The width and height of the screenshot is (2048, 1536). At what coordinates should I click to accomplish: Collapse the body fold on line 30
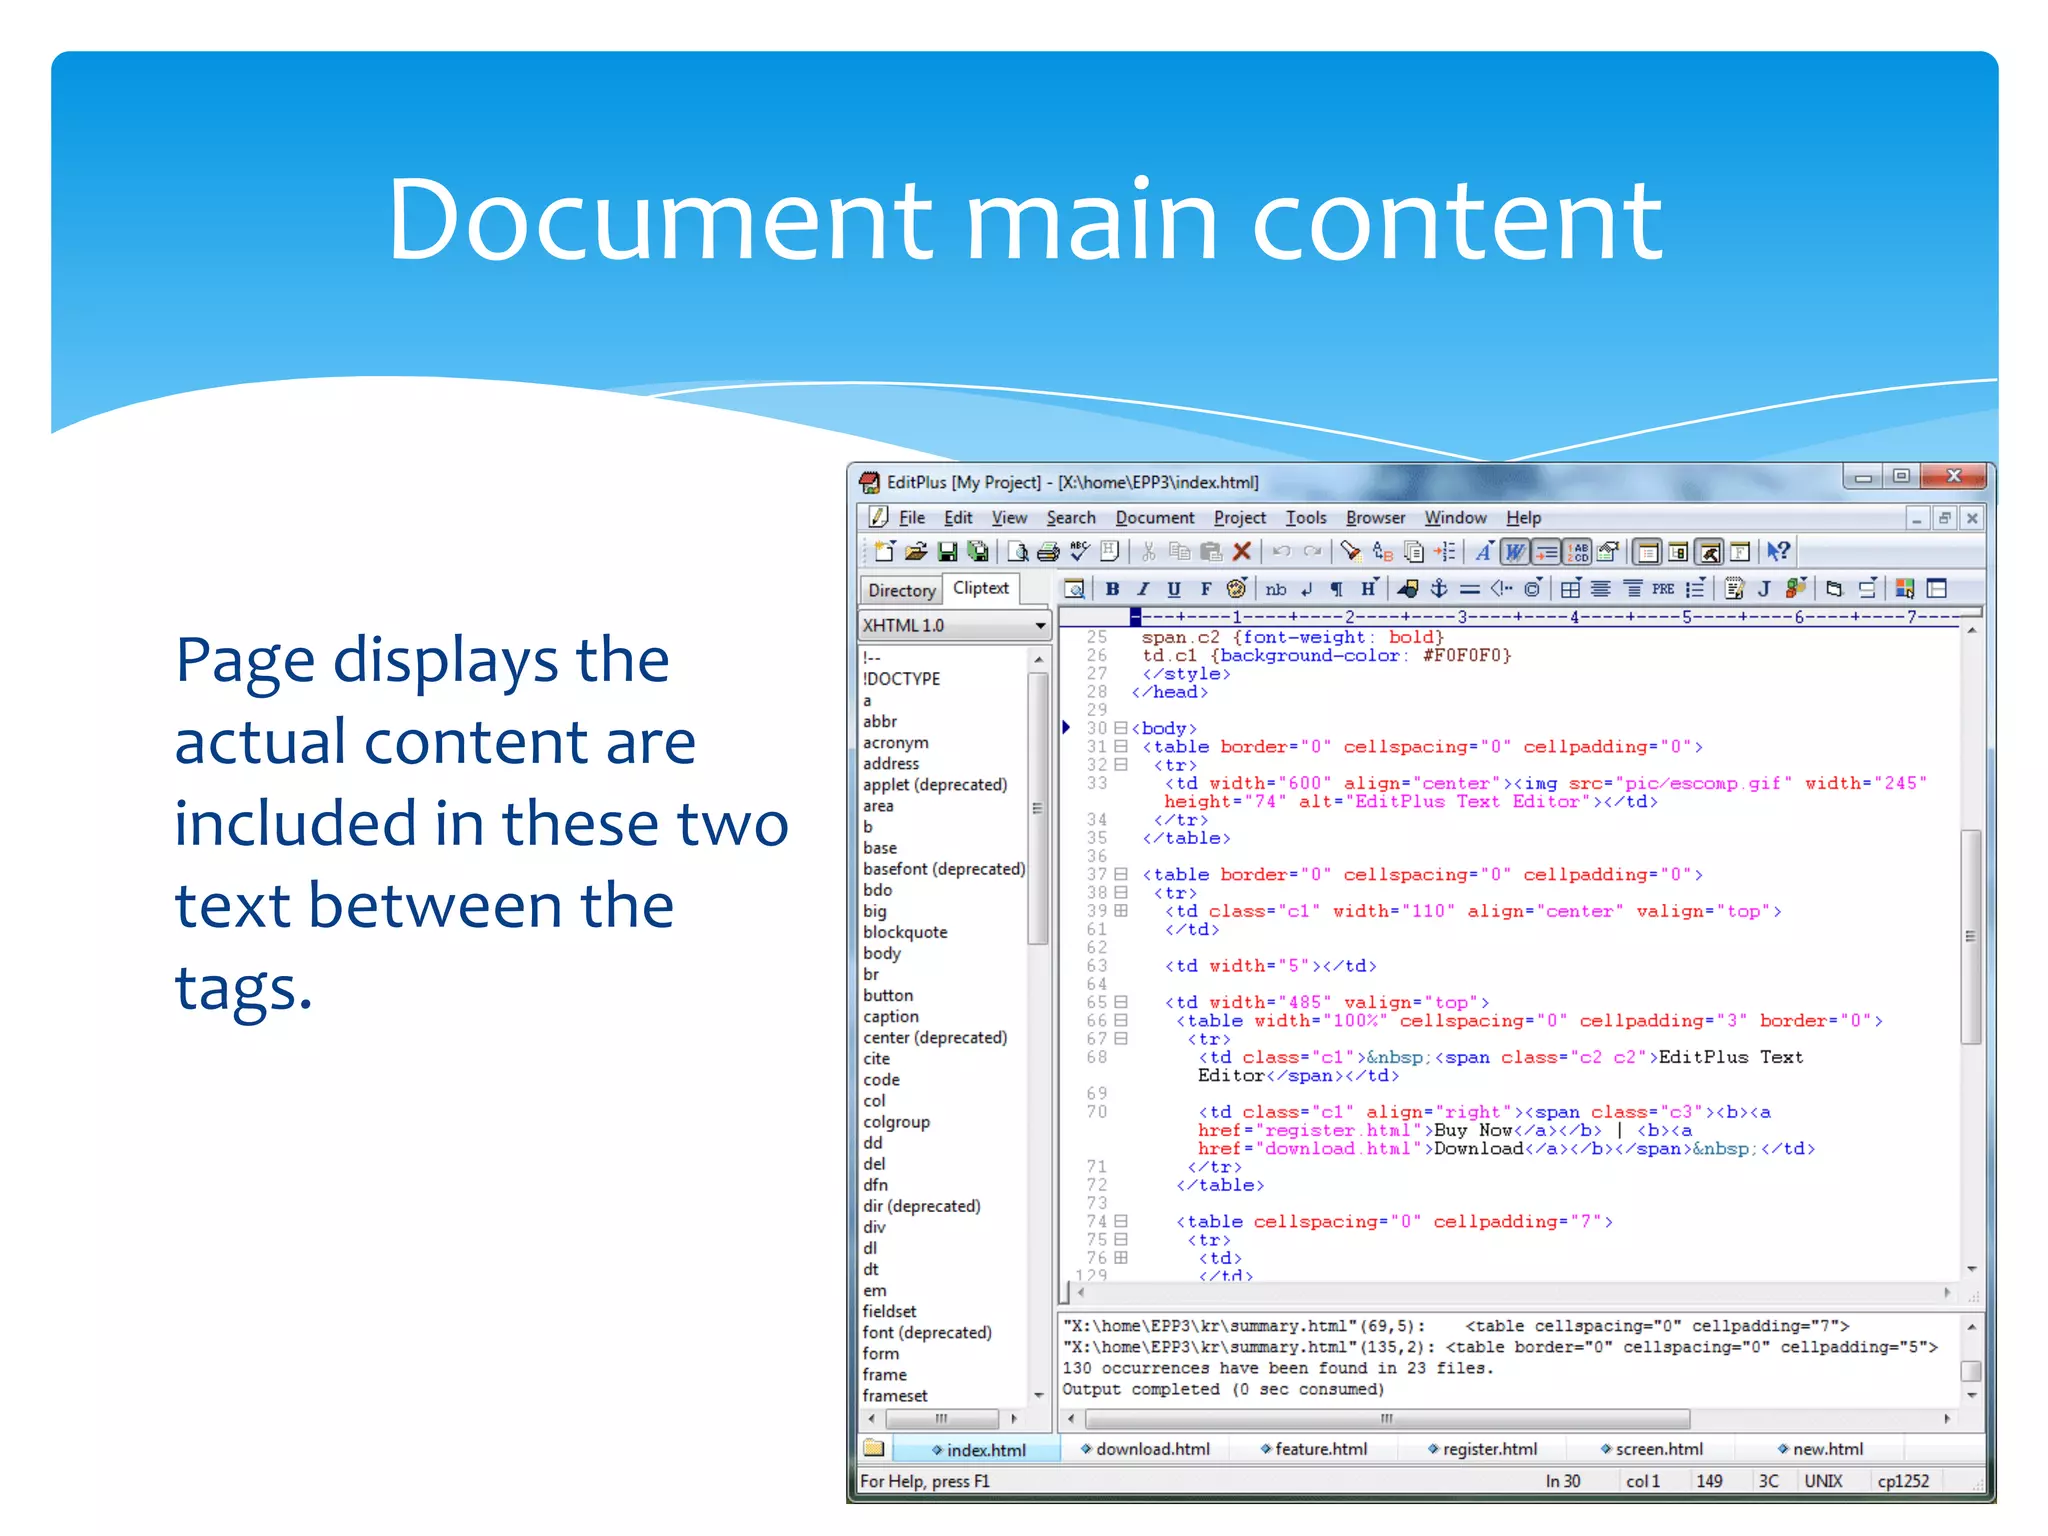(x=1121, y=728)
